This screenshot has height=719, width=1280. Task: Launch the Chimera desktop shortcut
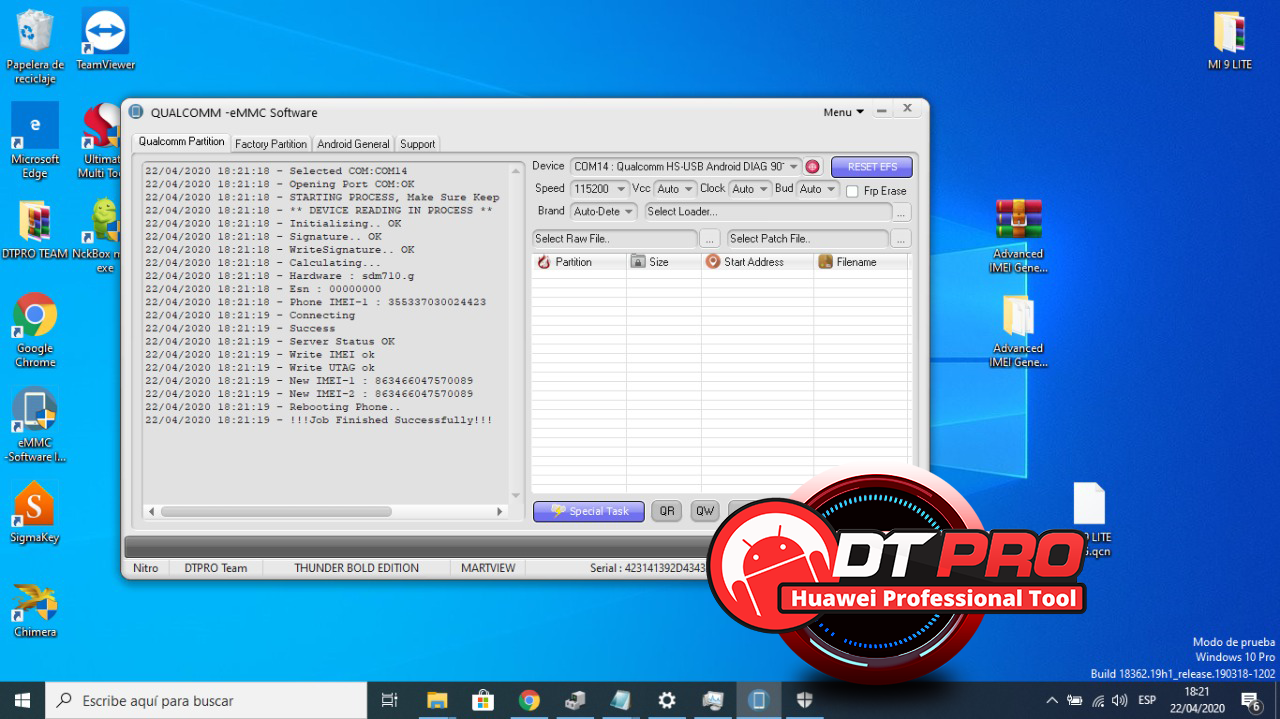tap(35, 608)
